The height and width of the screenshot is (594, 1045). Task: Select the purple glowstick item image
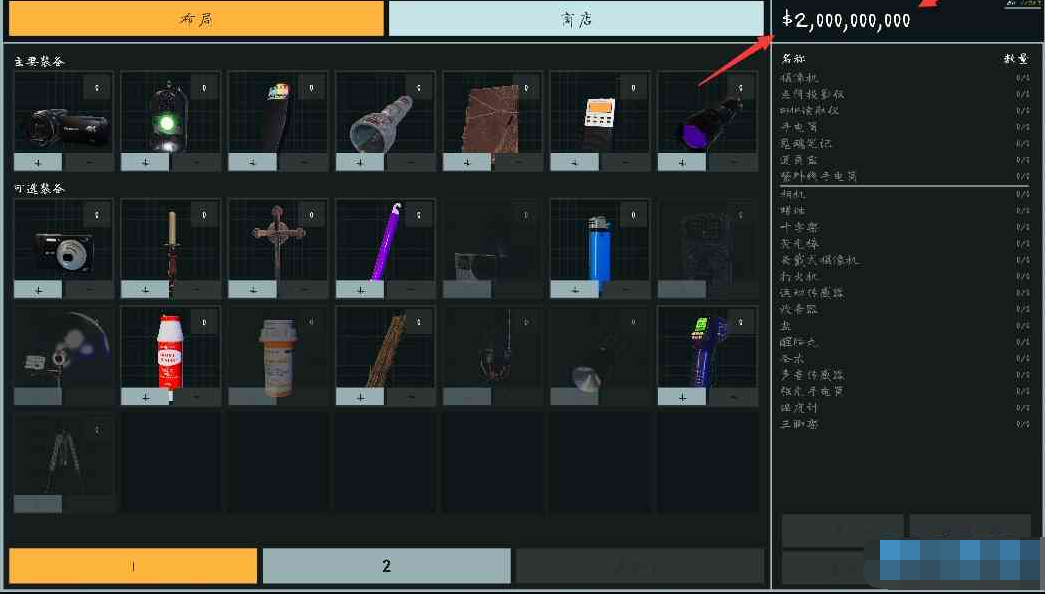click(384, 242)
